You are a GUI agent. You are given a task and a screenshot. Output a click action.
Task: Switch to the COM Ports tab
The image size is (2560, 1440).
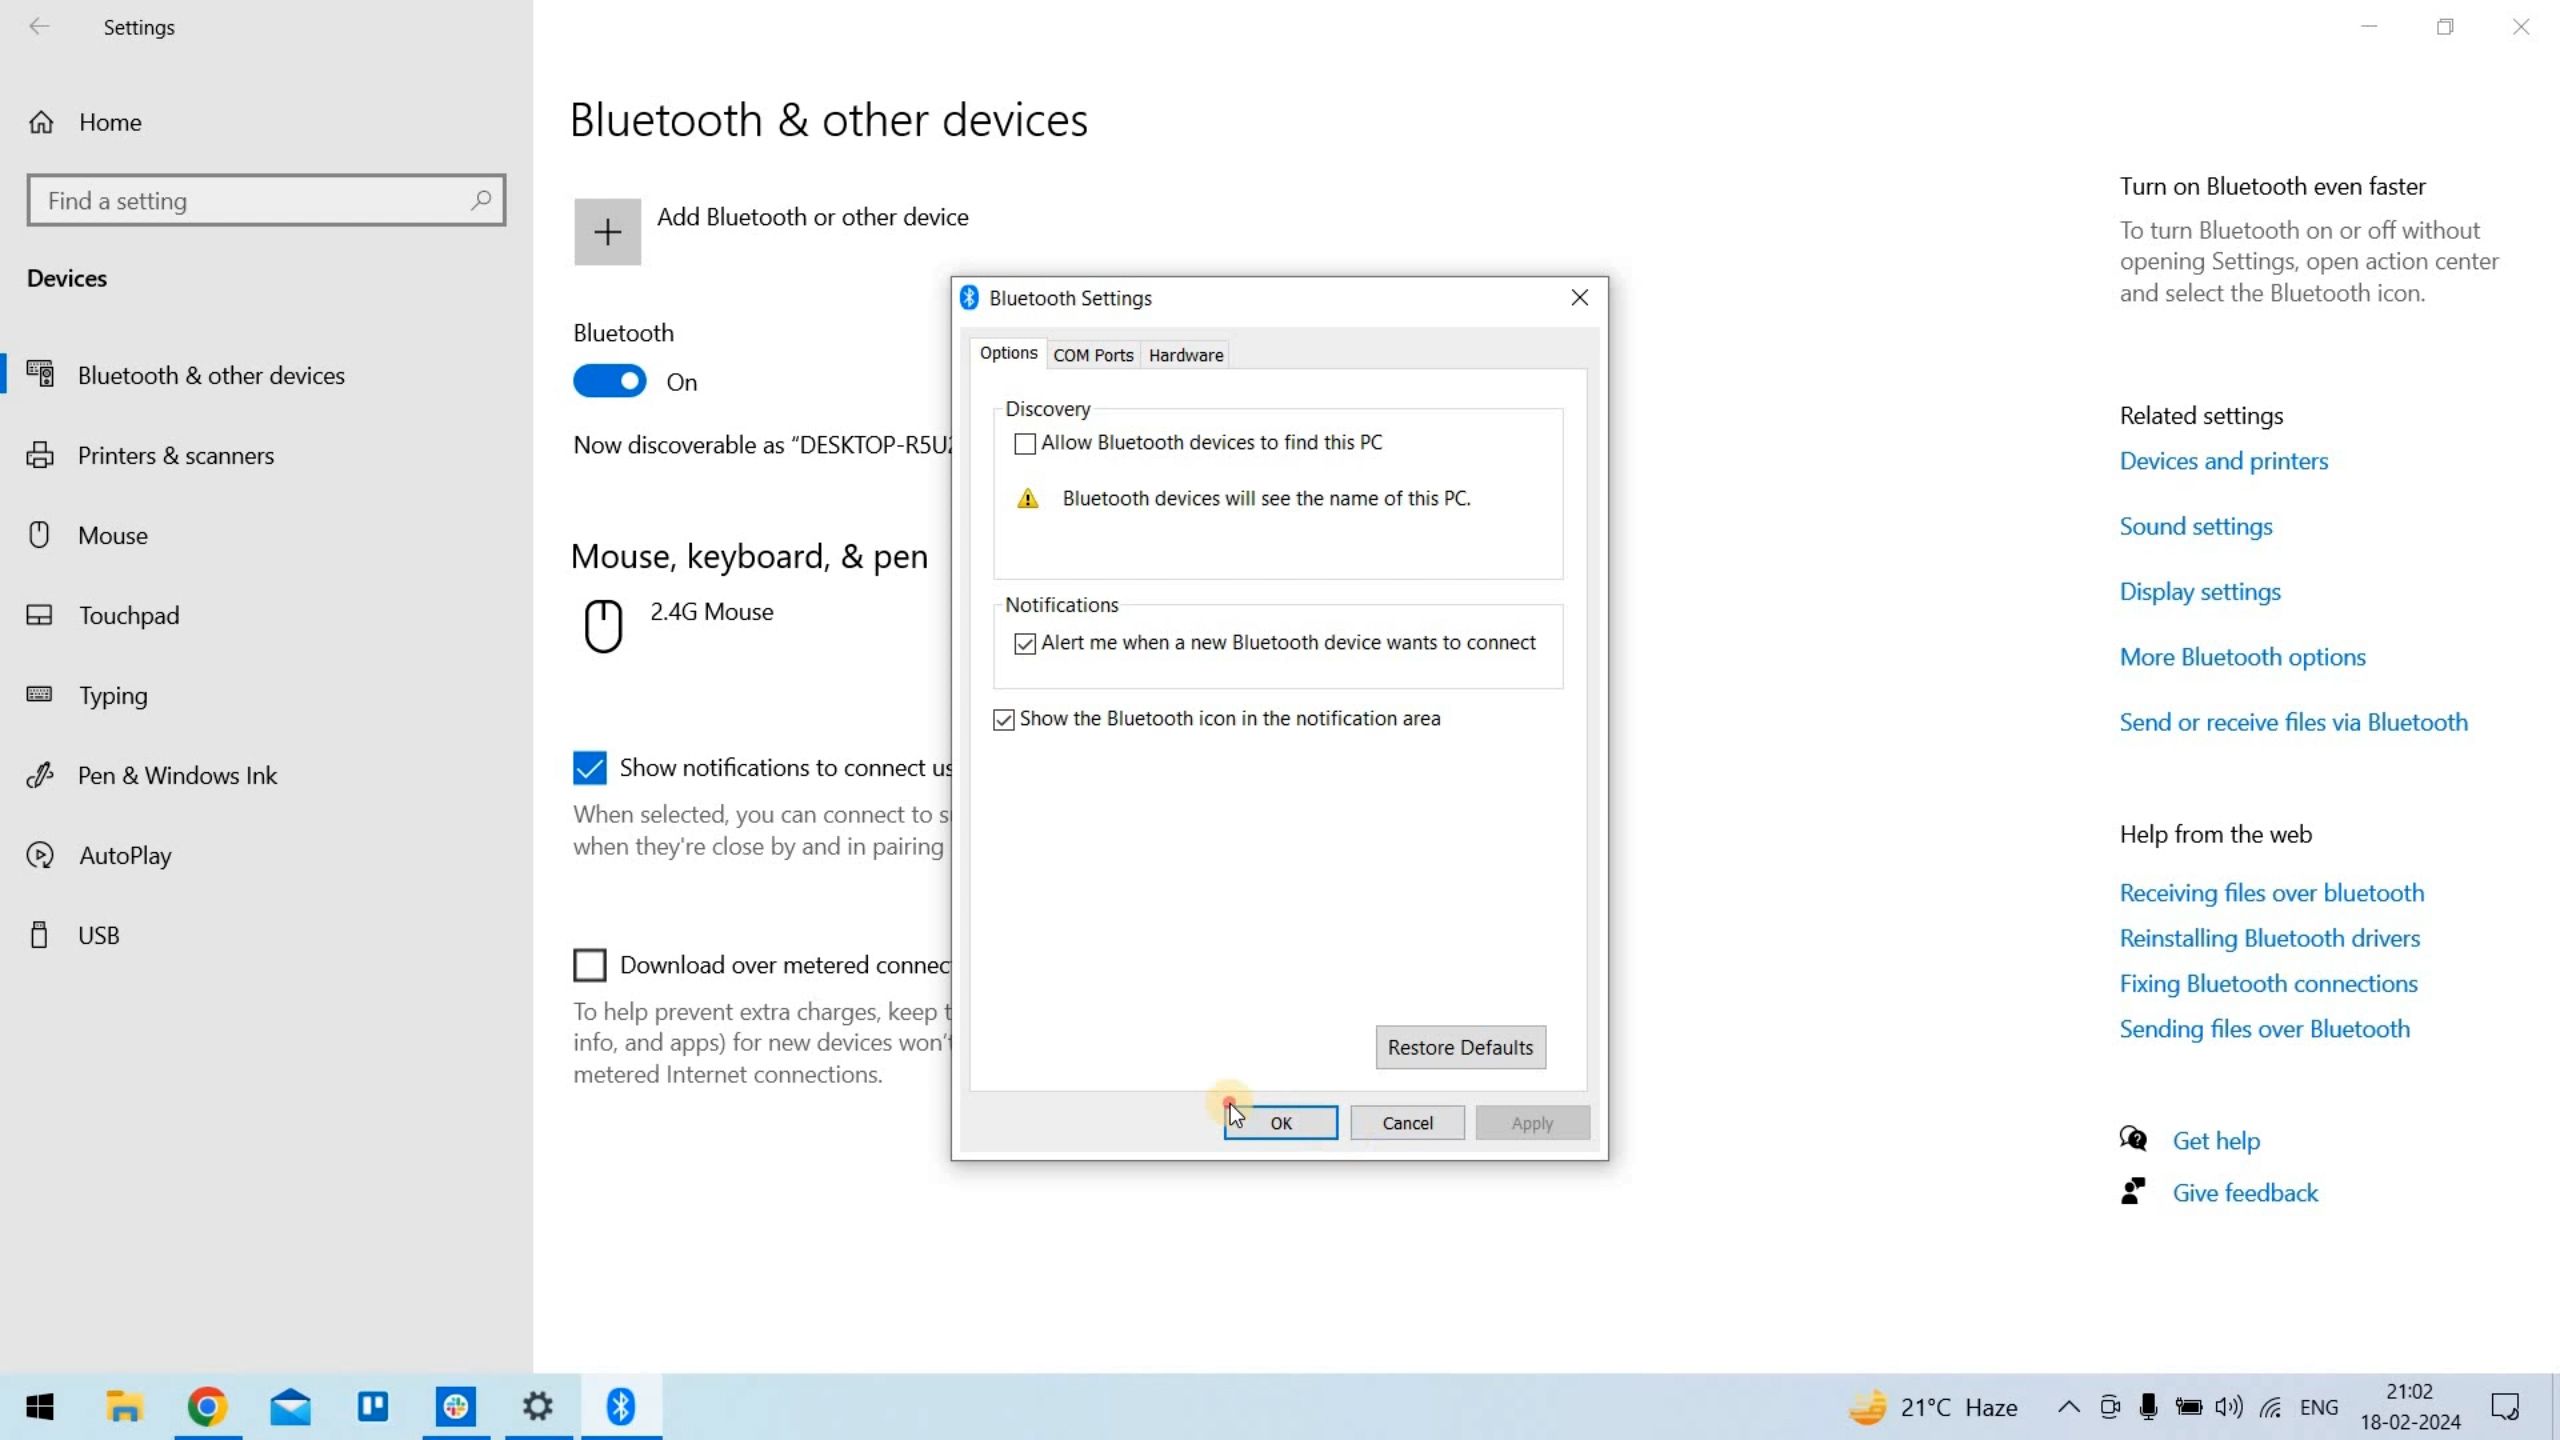point(1092,355)
